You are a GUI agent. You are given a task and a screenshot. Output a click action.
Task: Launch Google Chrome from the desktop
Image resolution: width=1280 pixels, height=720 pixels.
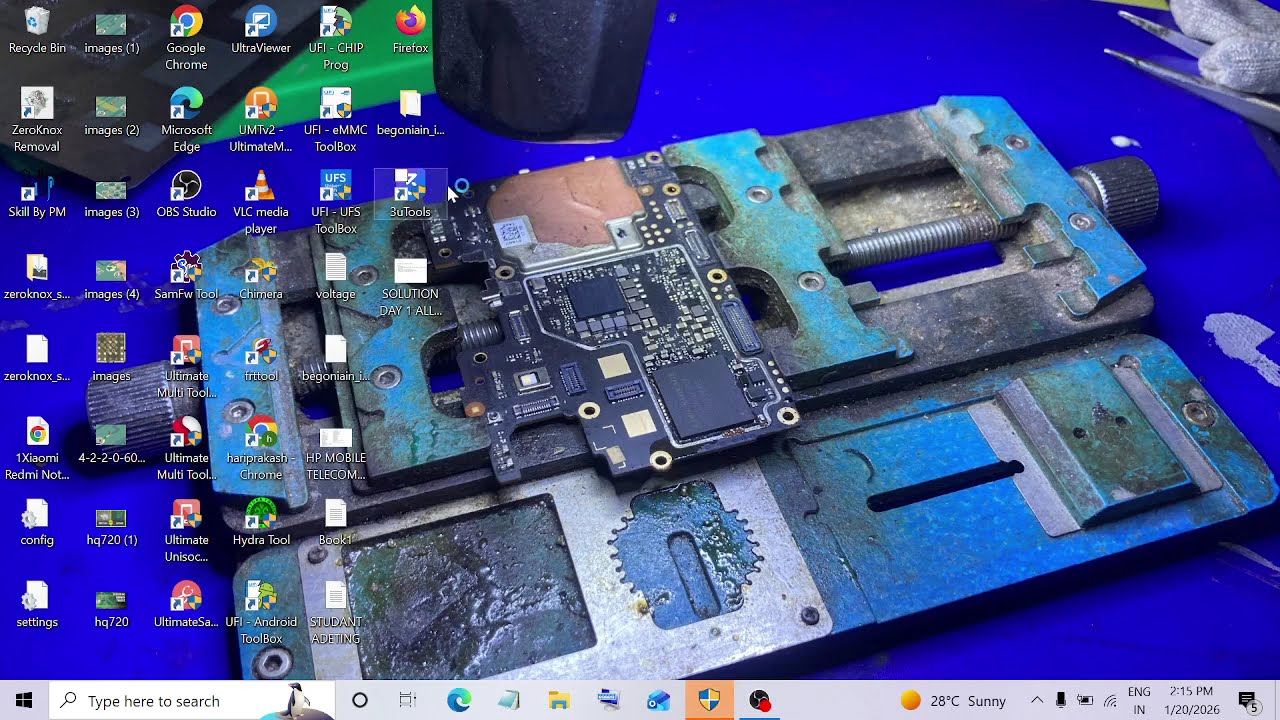[186, 38]
